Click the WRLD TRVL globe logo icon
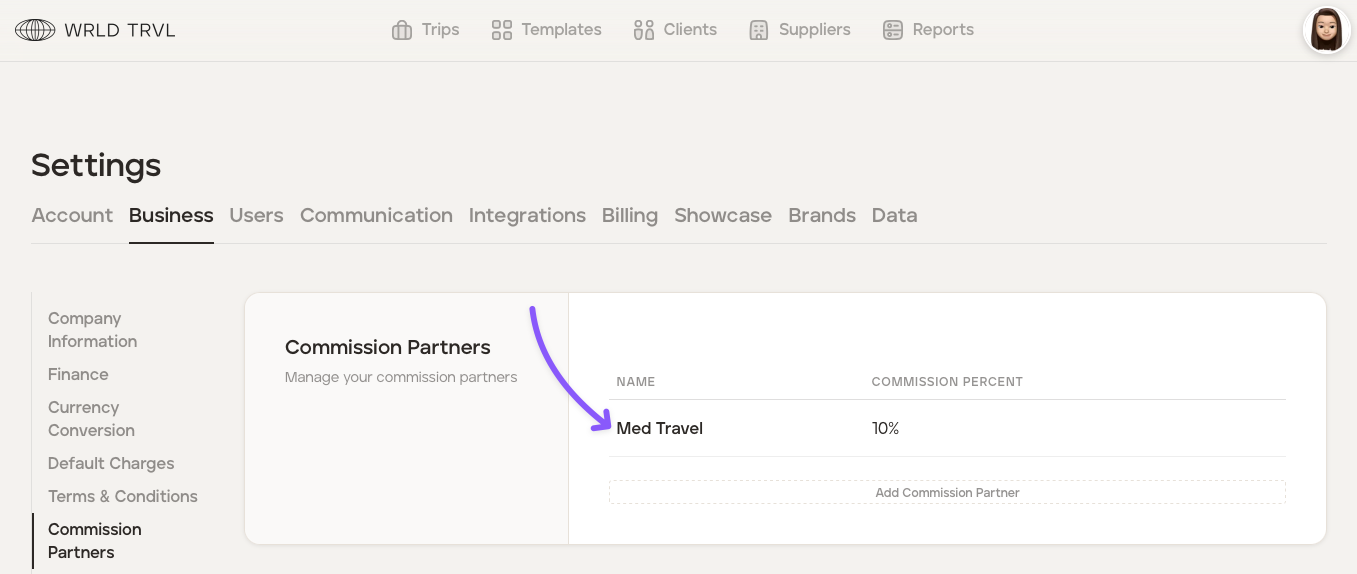The height and width of the screenshot is (574, 1357). pyautogui.click(x=35, y=30)
